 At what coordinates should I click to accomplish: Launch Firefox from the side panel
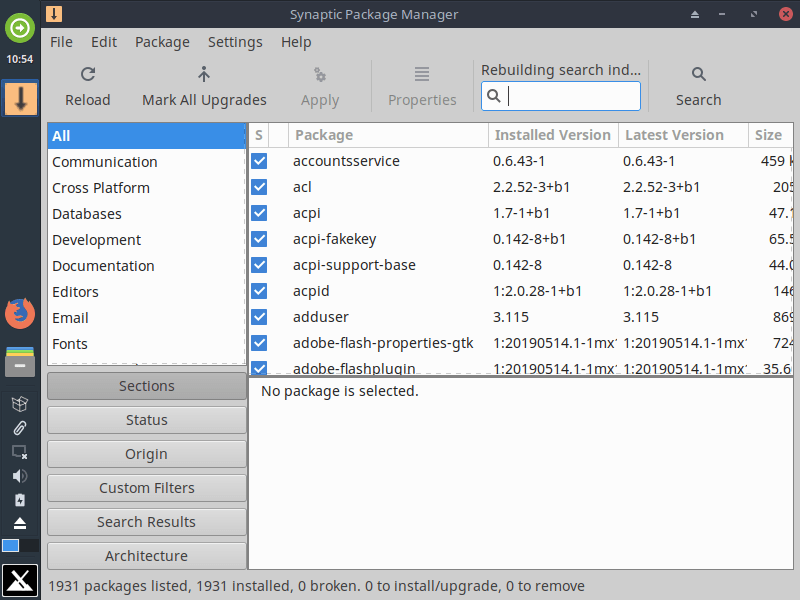19,313
